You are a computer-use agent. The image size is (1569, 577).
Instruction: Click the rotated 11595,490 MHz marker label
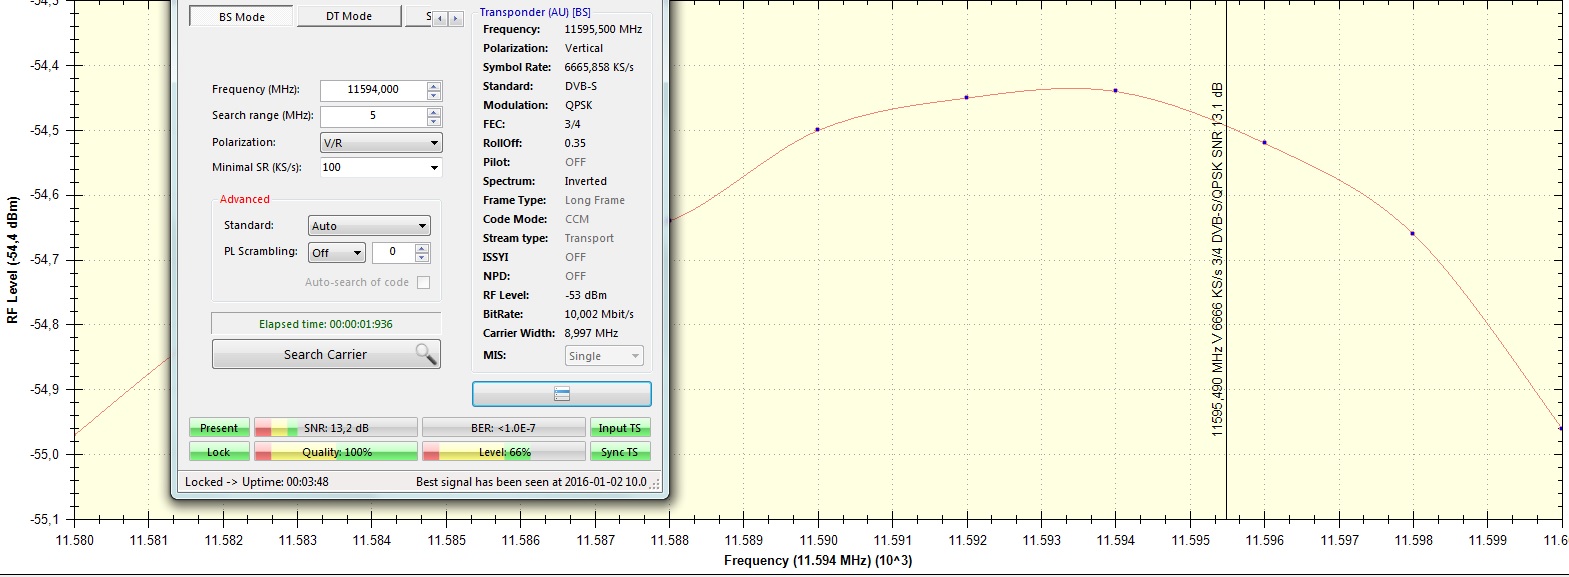1217,260
